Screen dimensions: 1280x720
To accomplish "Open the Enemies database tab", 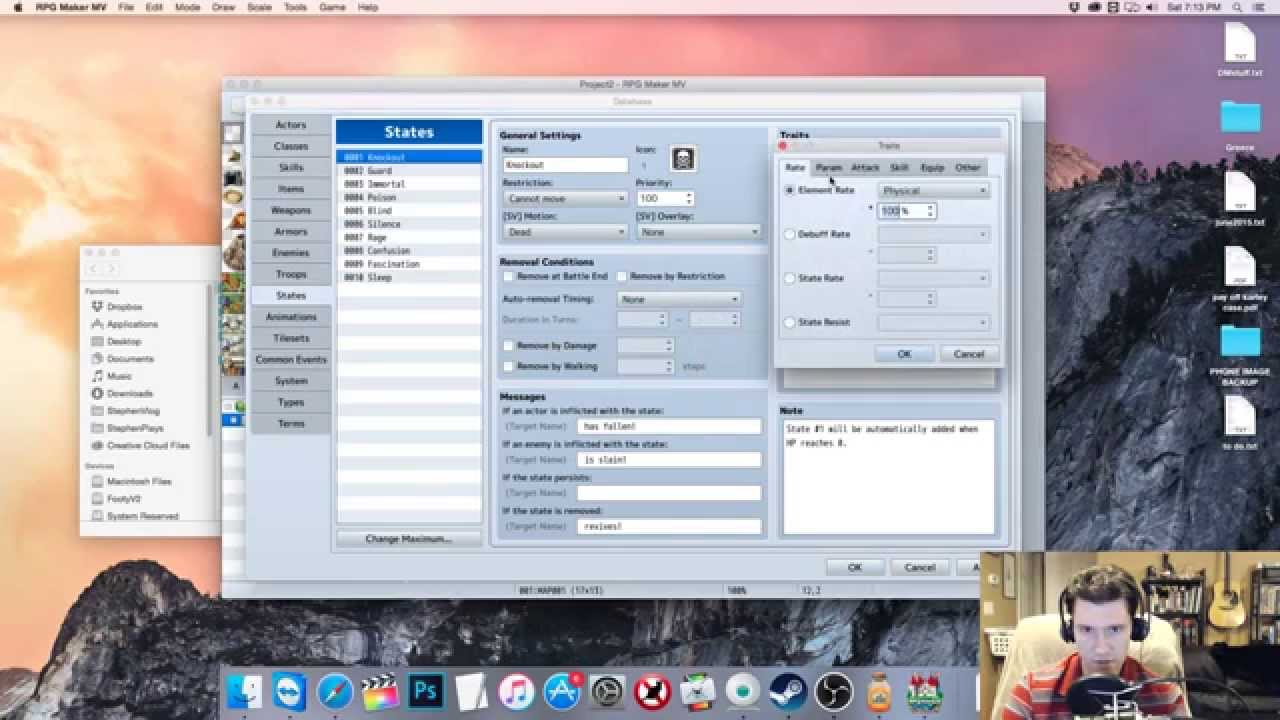I will (291, 253).
